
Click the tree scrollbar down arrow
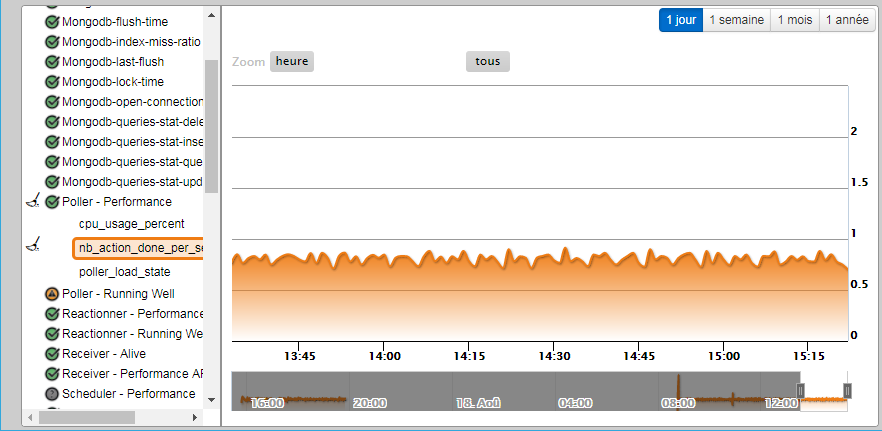212,400
